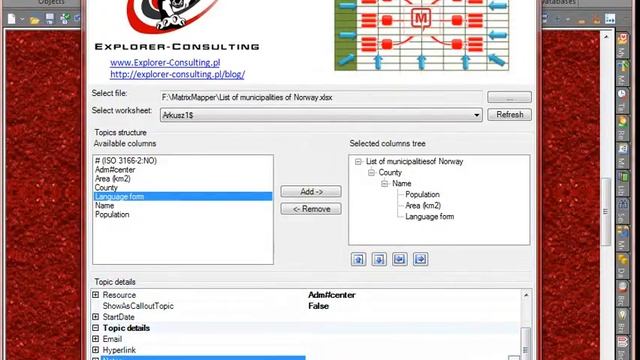Select 'County' in available columns list
Image resolution: width=640 pixels, height=360 pixels.
(106, 188)
